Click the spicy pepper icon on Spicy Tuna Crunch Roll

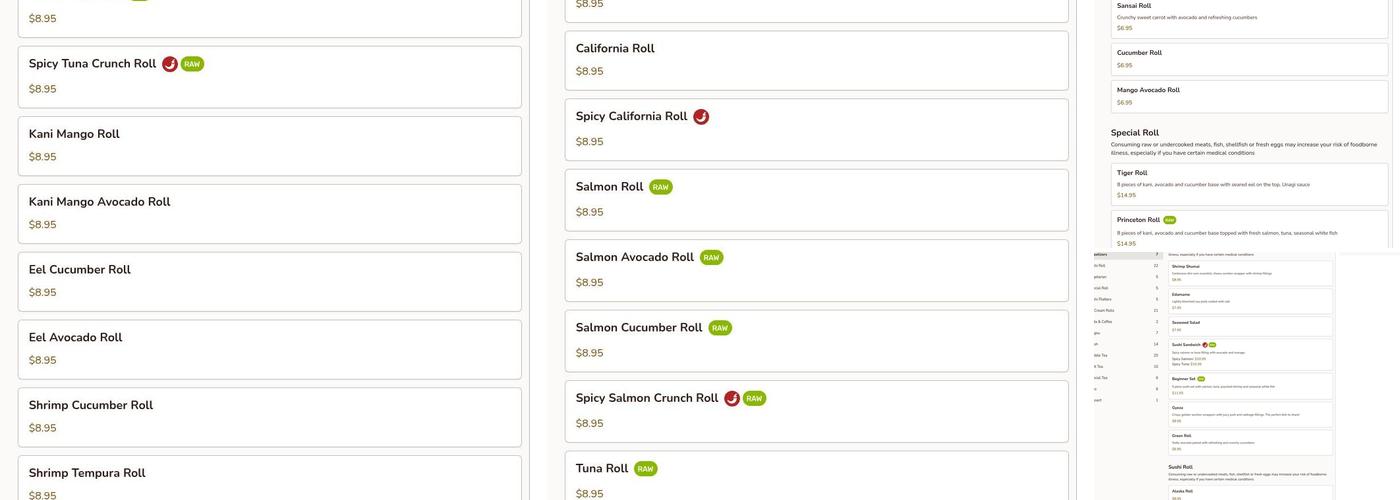(x=170, y=64)
